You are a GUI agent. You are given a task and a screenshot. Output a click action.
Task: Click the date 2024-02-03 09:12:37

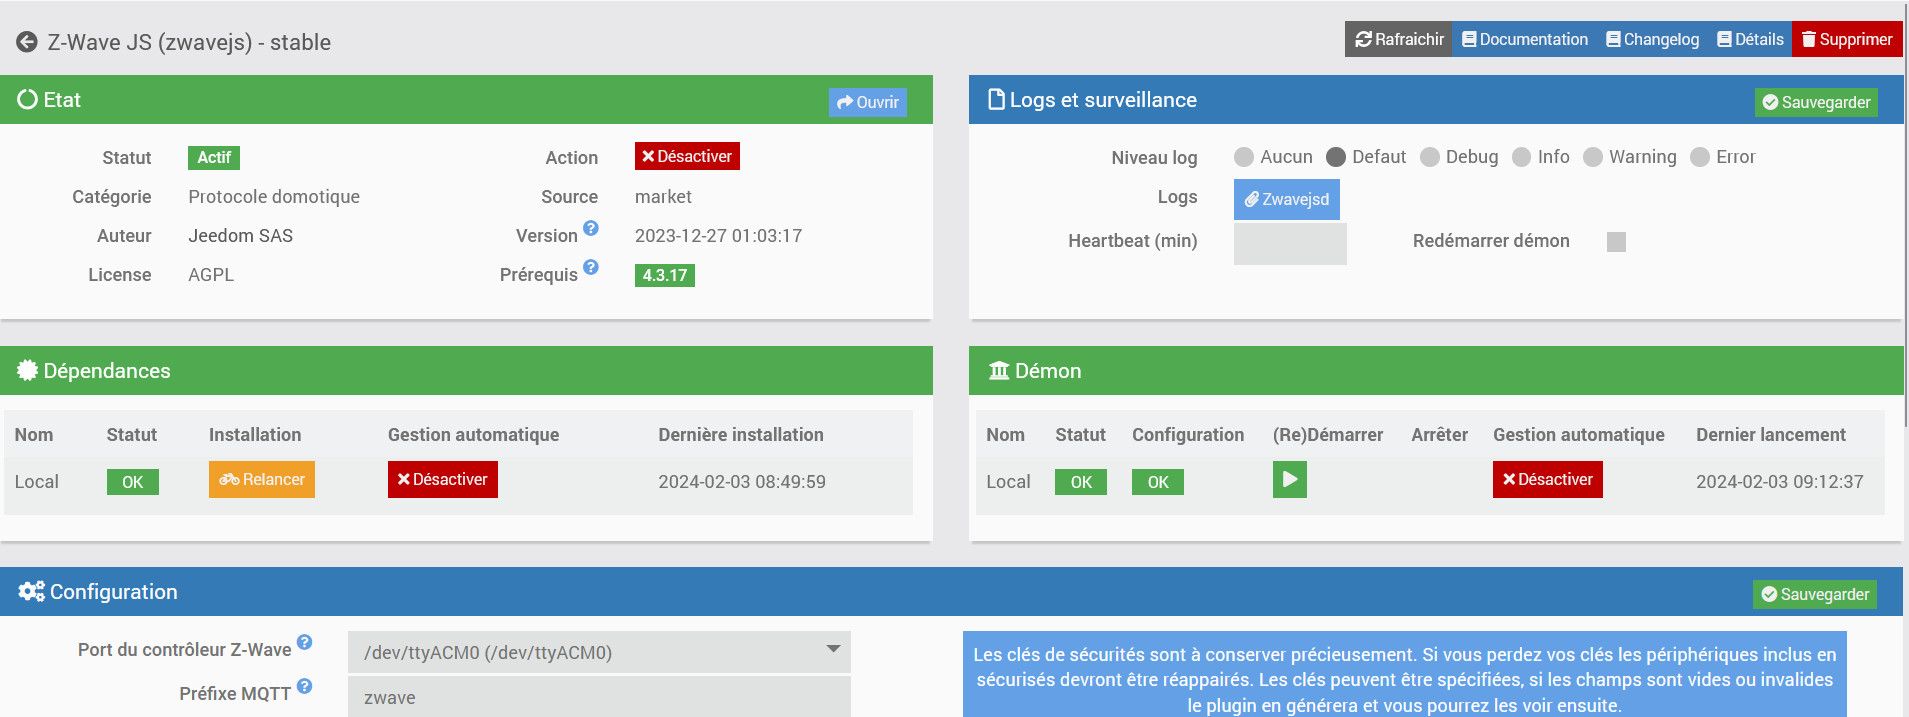click(1780, 482)
